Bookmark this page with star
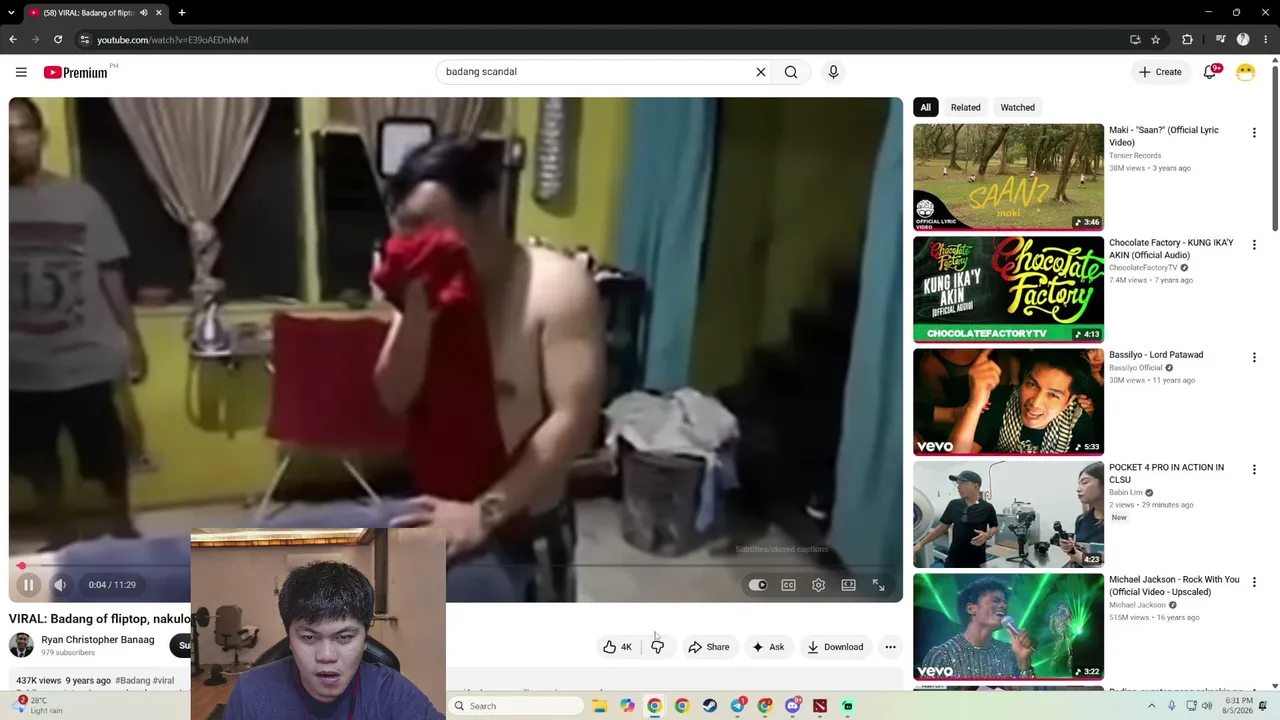1280x720 pixels. [x=1156, y=40]
